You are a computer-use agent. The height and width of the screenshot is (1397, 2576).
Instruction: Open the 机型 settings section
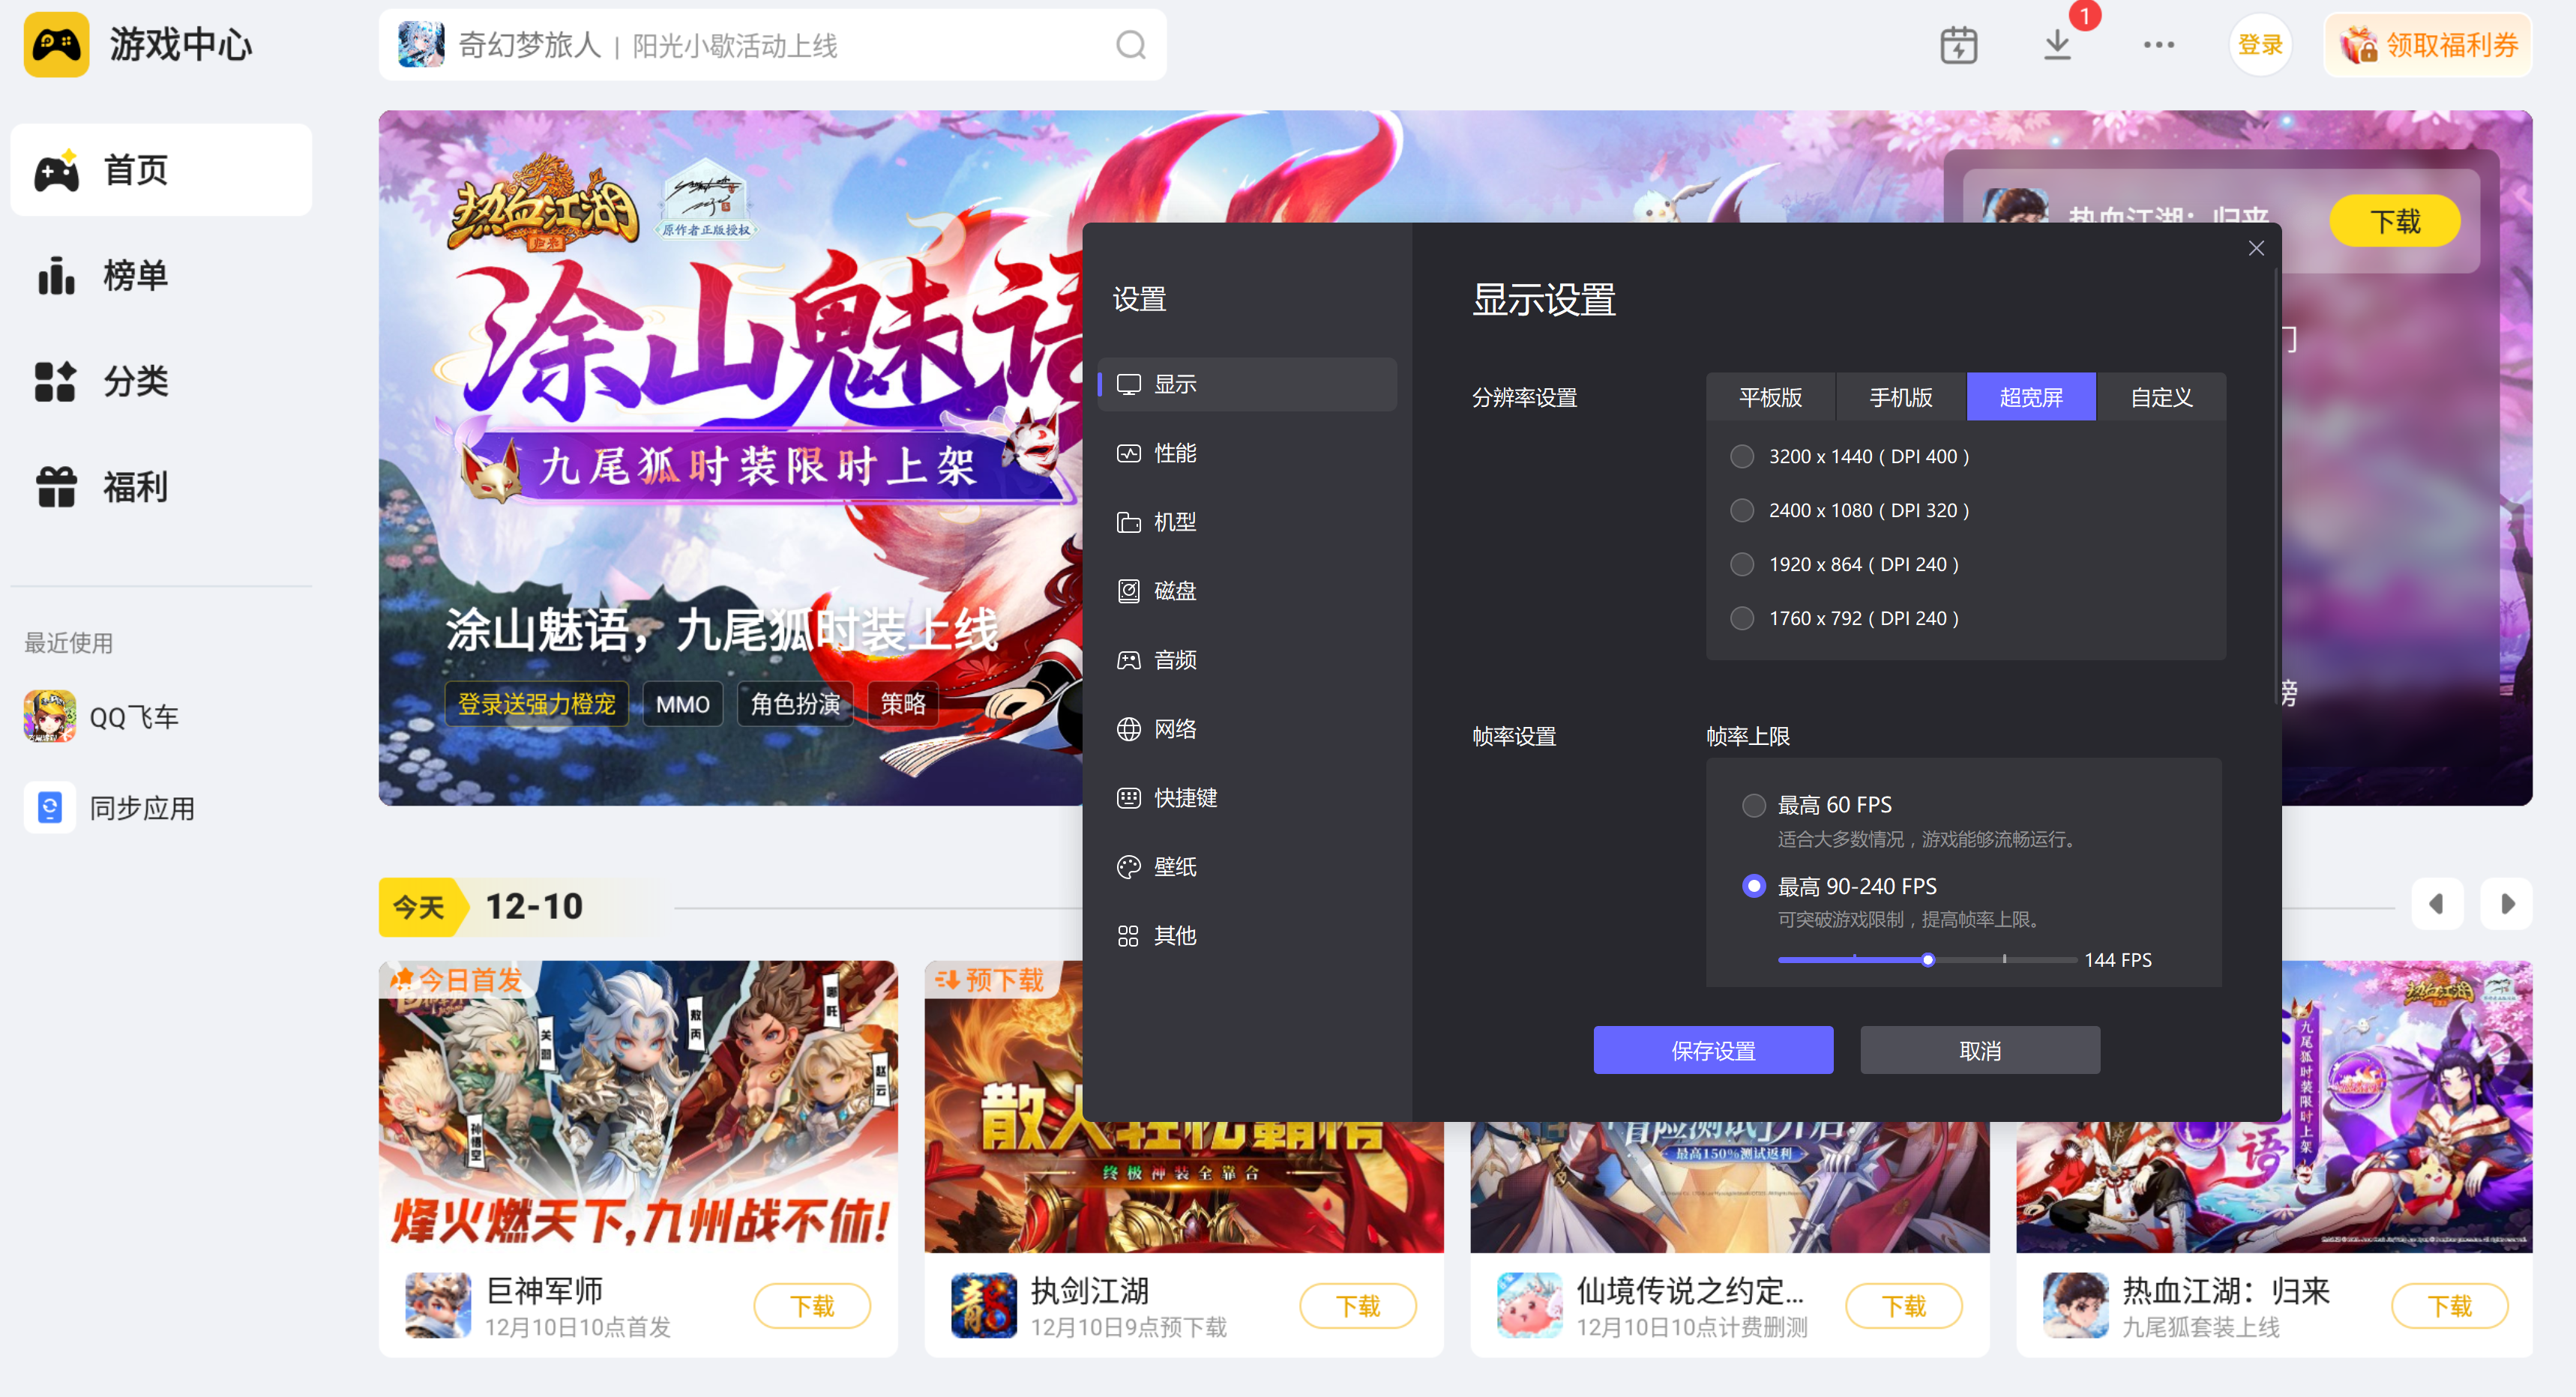point(1176,521)
